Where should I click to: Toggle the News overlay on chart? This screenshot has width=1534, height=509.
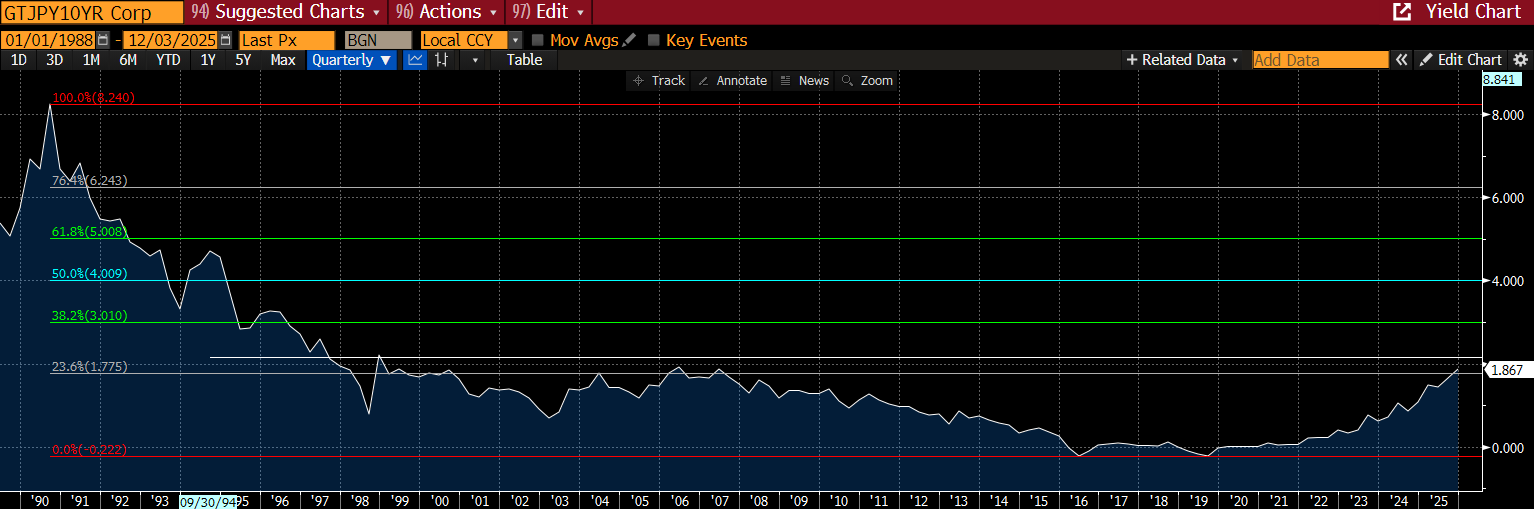point(804,80)
